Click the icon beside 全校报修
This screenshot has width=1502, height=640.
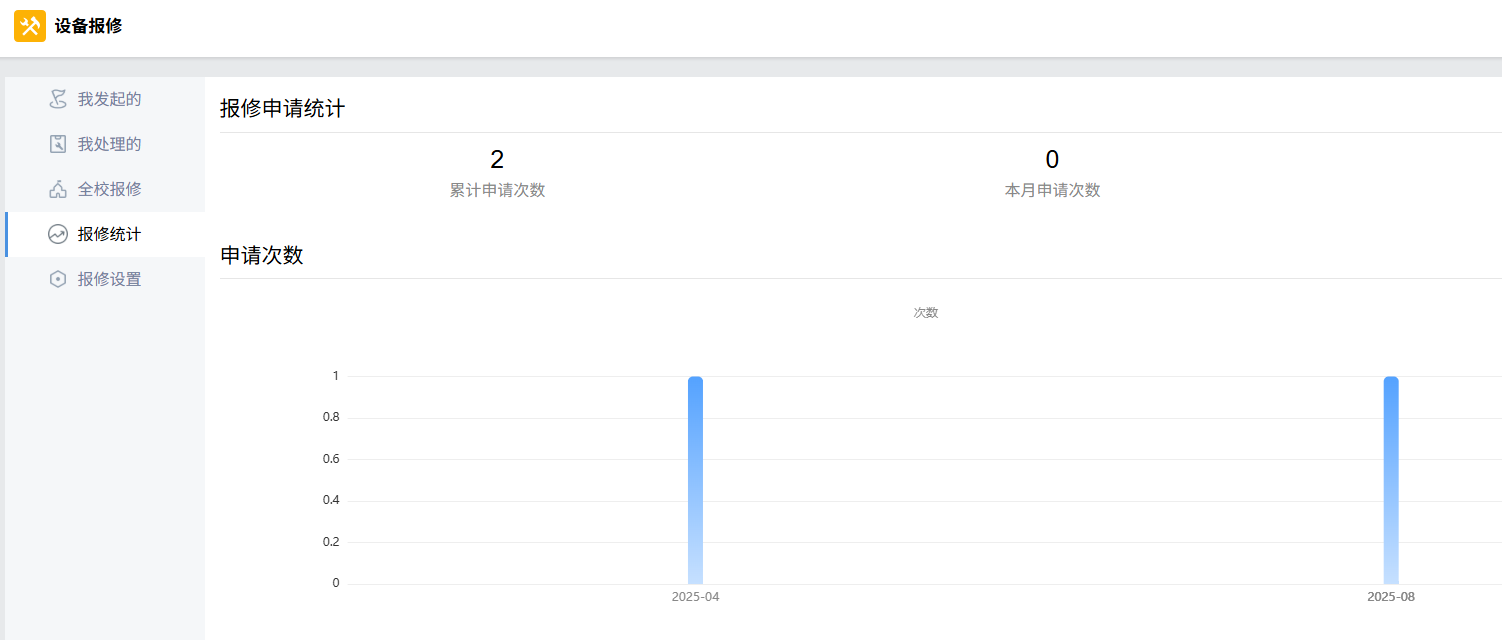pyautogui.click(x=58, y=189)
